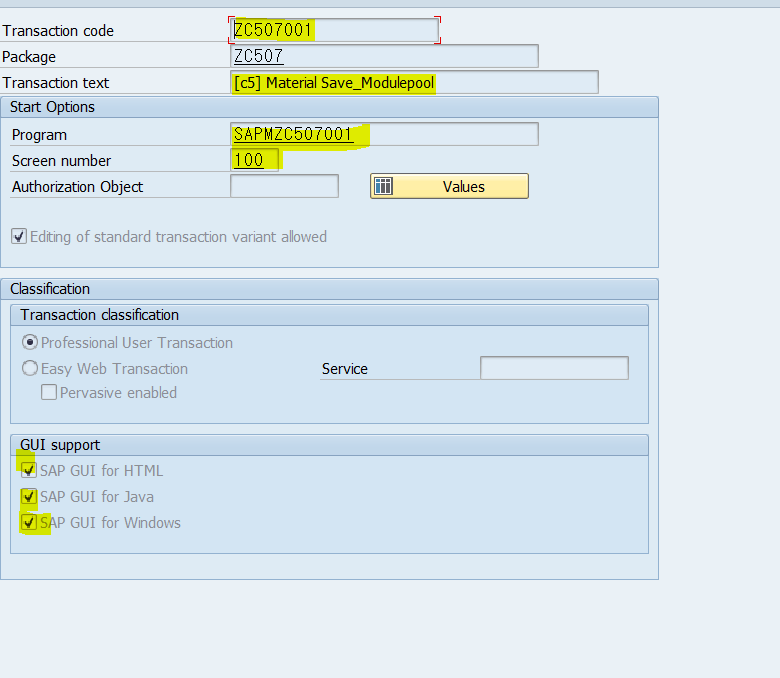
Task: Toggle SAP GUI for Windows checkbox
Action: (28, 522)
